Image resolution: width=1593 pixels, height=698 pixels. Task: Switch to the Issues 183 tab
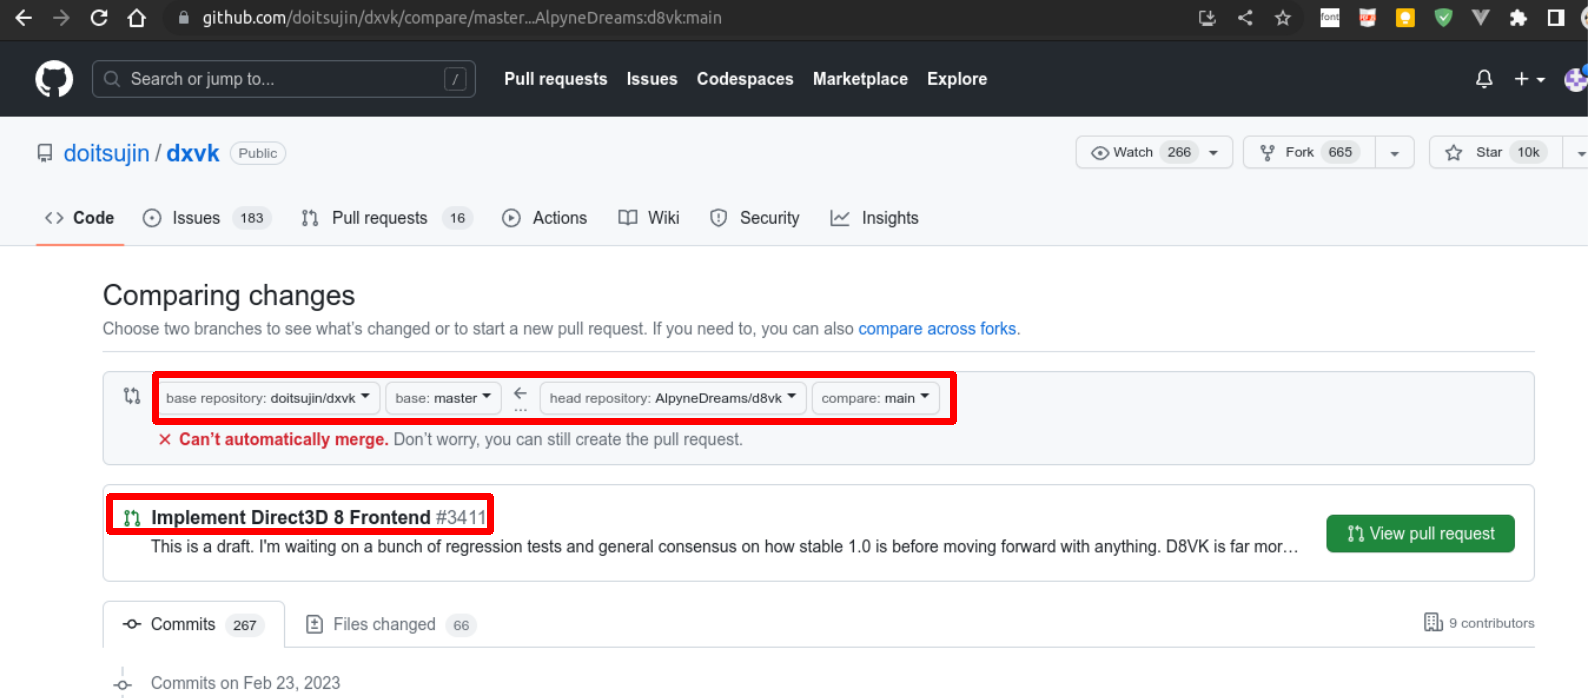click(207, 218)
